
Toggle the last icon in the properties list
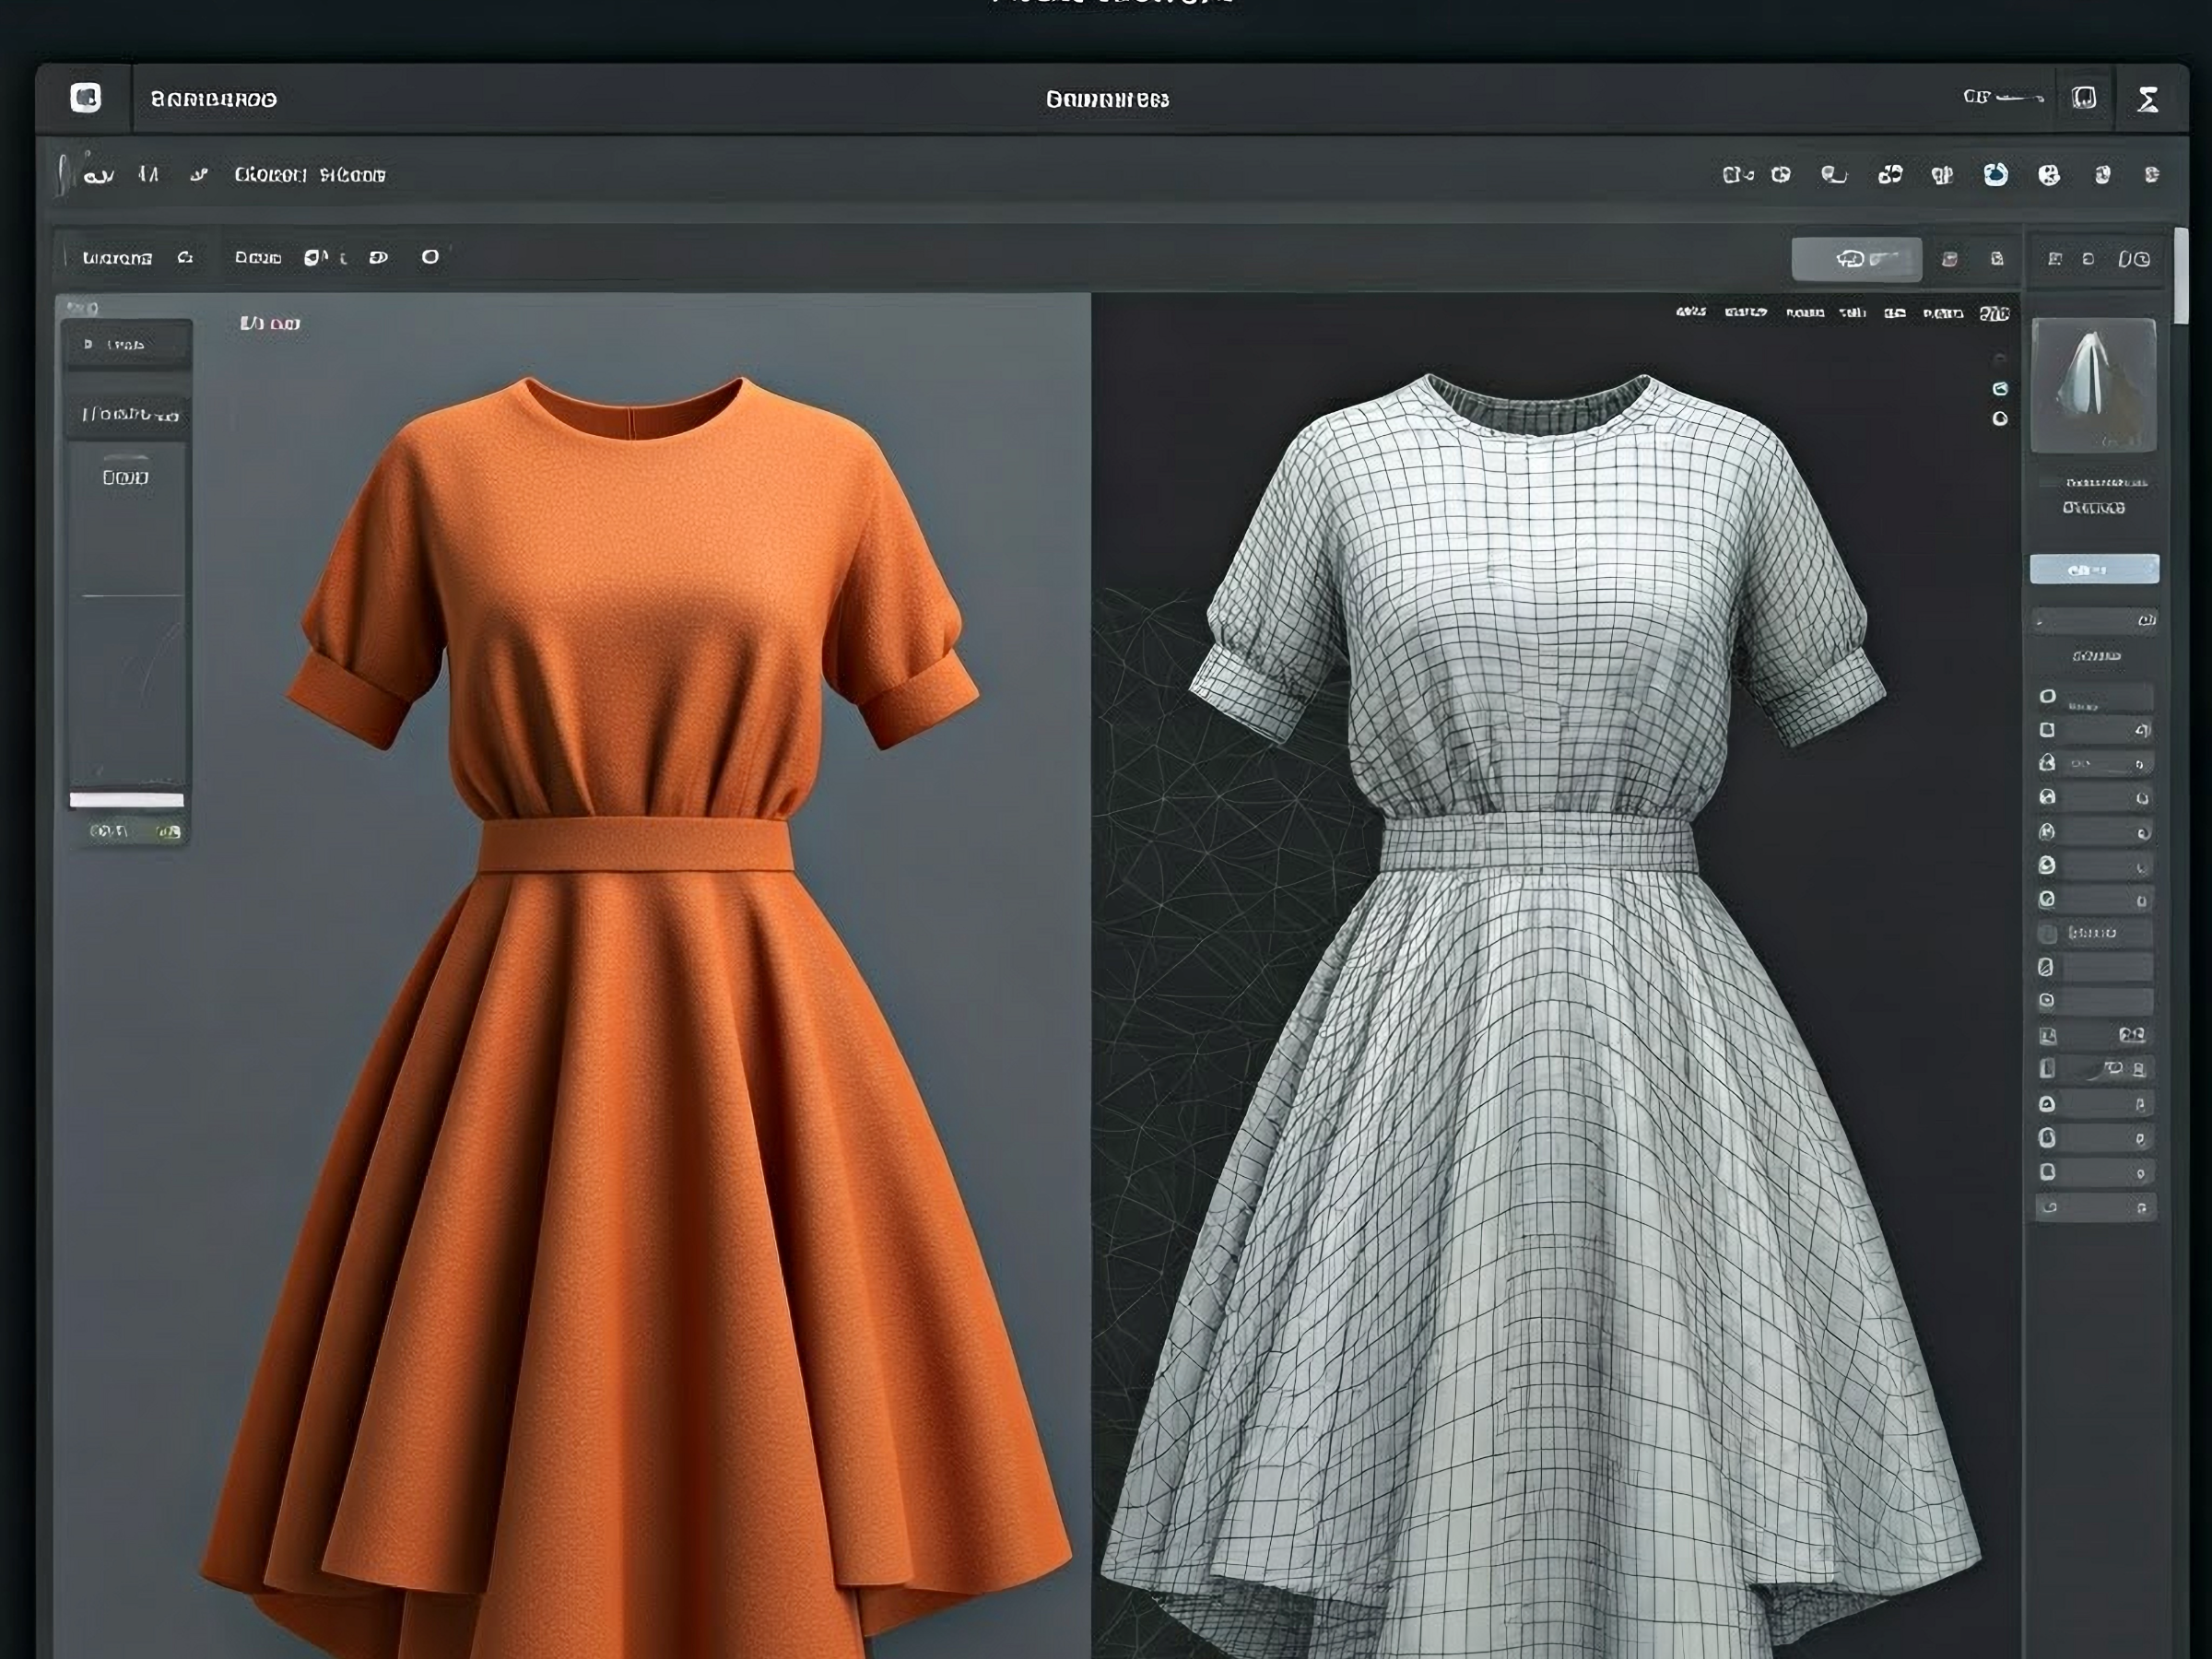pyautogui.click(x=2048, y=1207)
